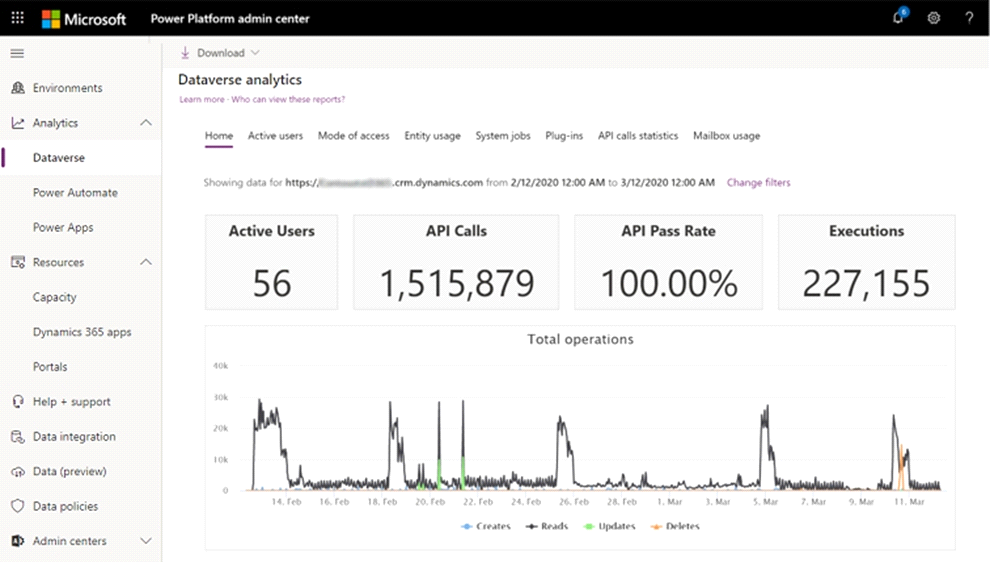Open the notifications bell icon
This screenshot has height=562, width=990.
coord(898,18)
